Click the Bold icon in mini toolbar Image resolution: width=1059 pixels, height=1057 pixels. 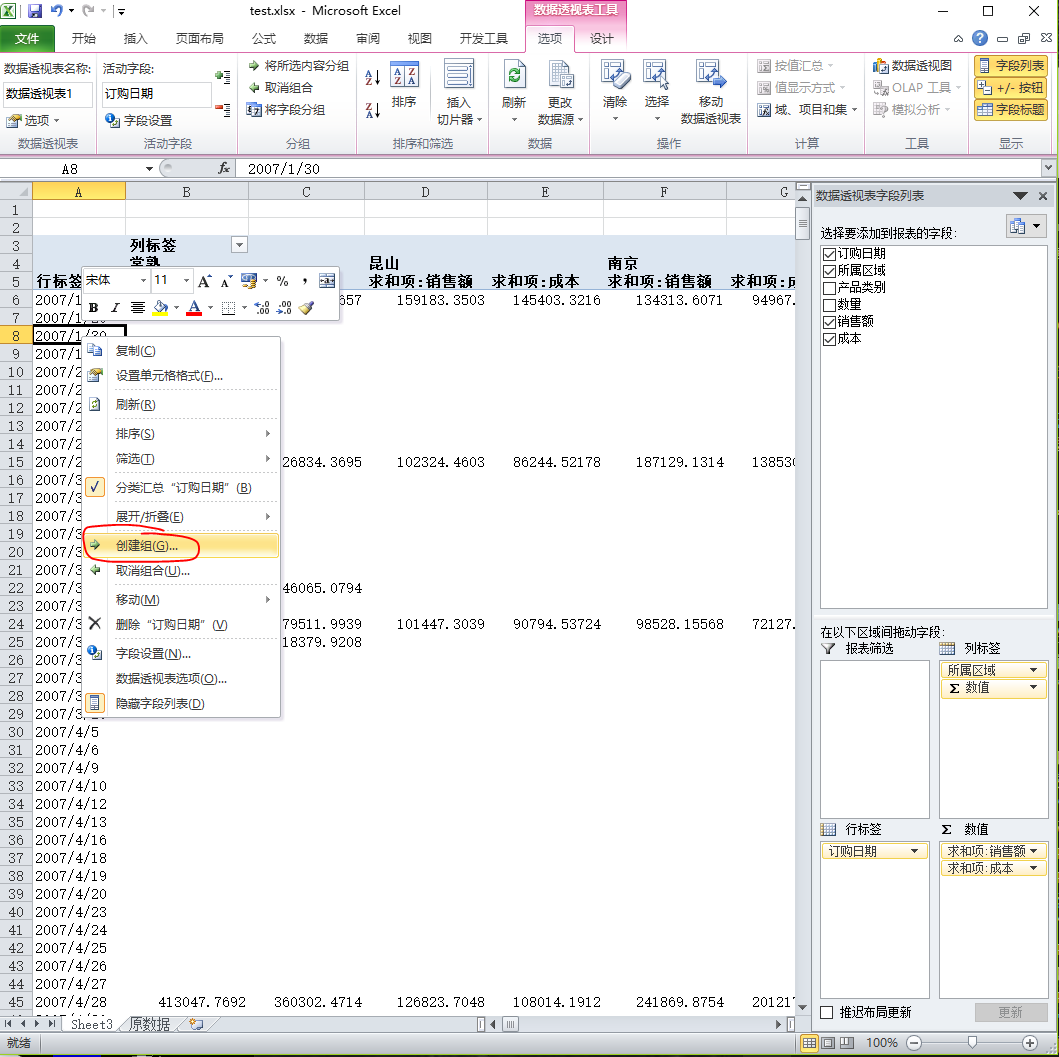point(94,308)
